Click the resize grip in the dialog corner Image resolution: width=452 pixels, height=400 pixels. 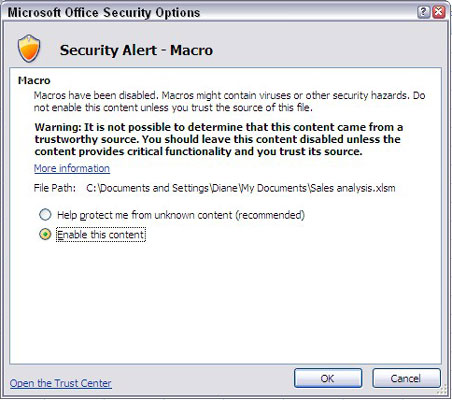443,390
